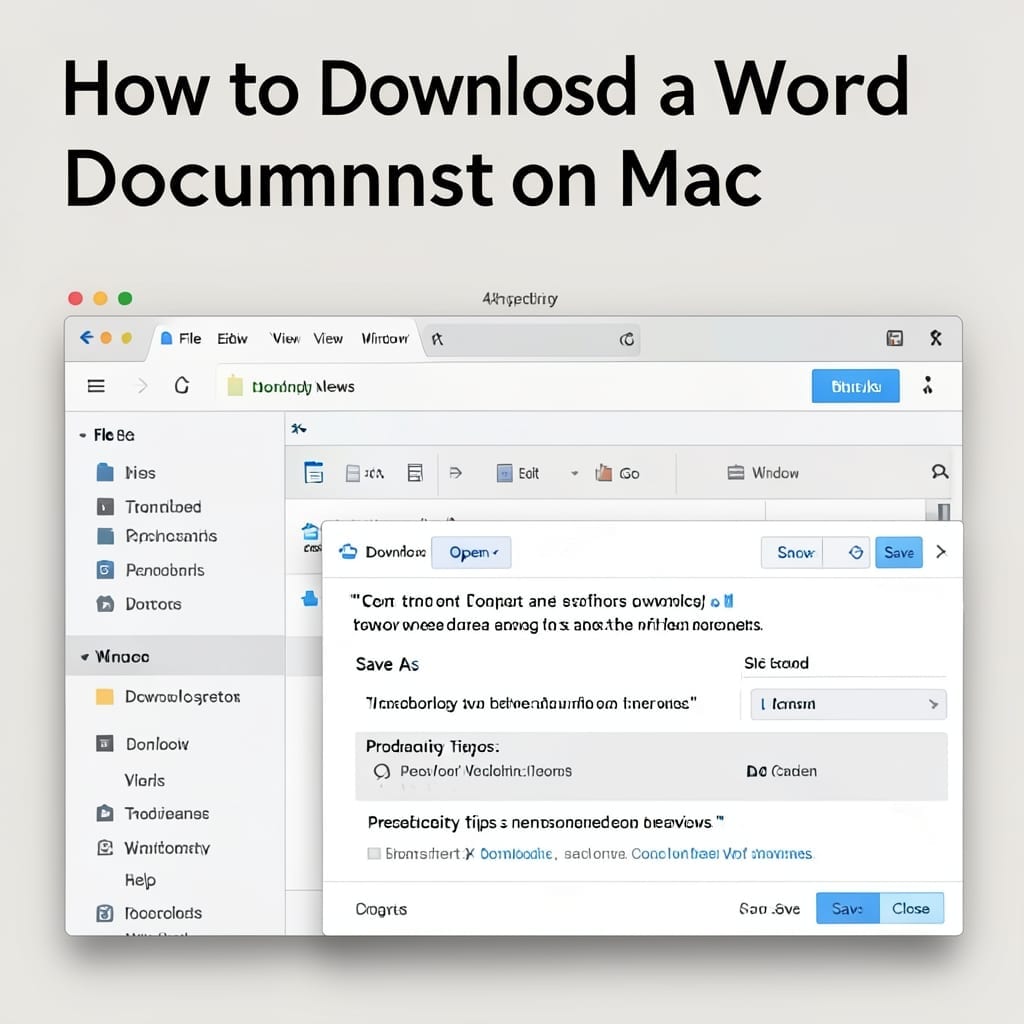Select the Fies folder in sidebar
The image size is (1024, 1024).
[x=126, y=472]
